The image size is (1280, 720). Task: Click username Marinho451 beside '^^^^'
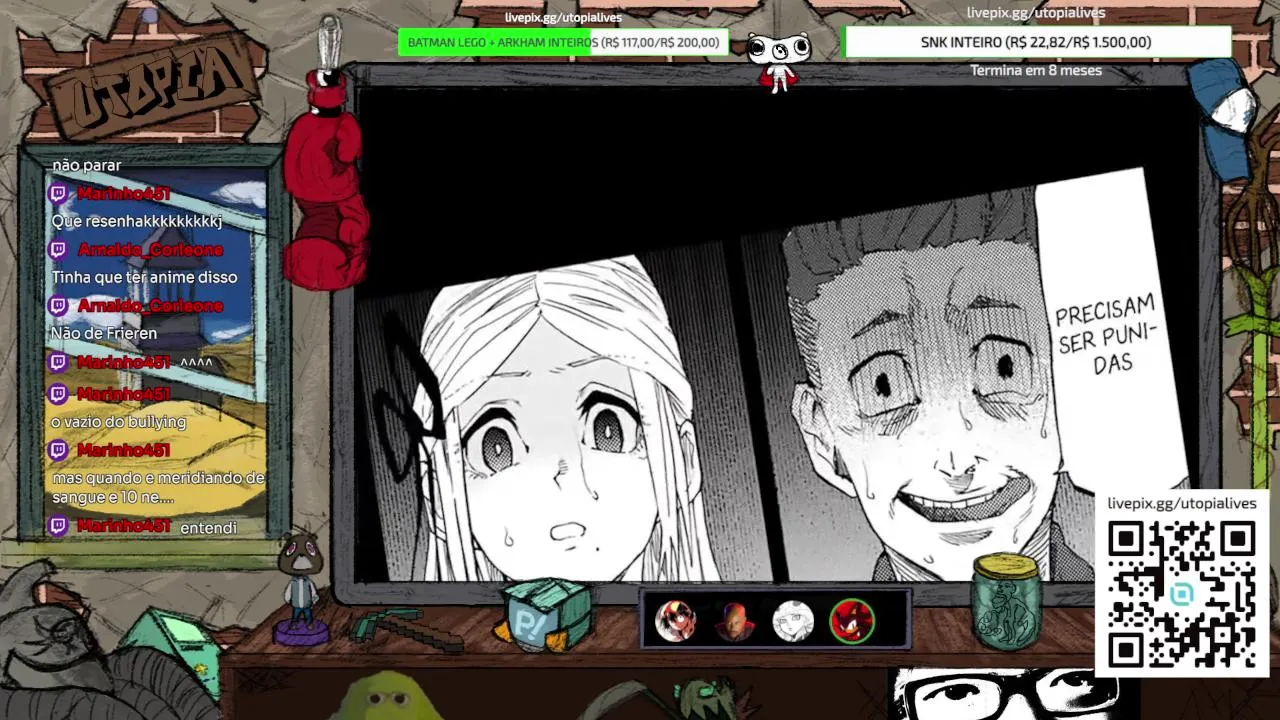(x=124, y=362)
